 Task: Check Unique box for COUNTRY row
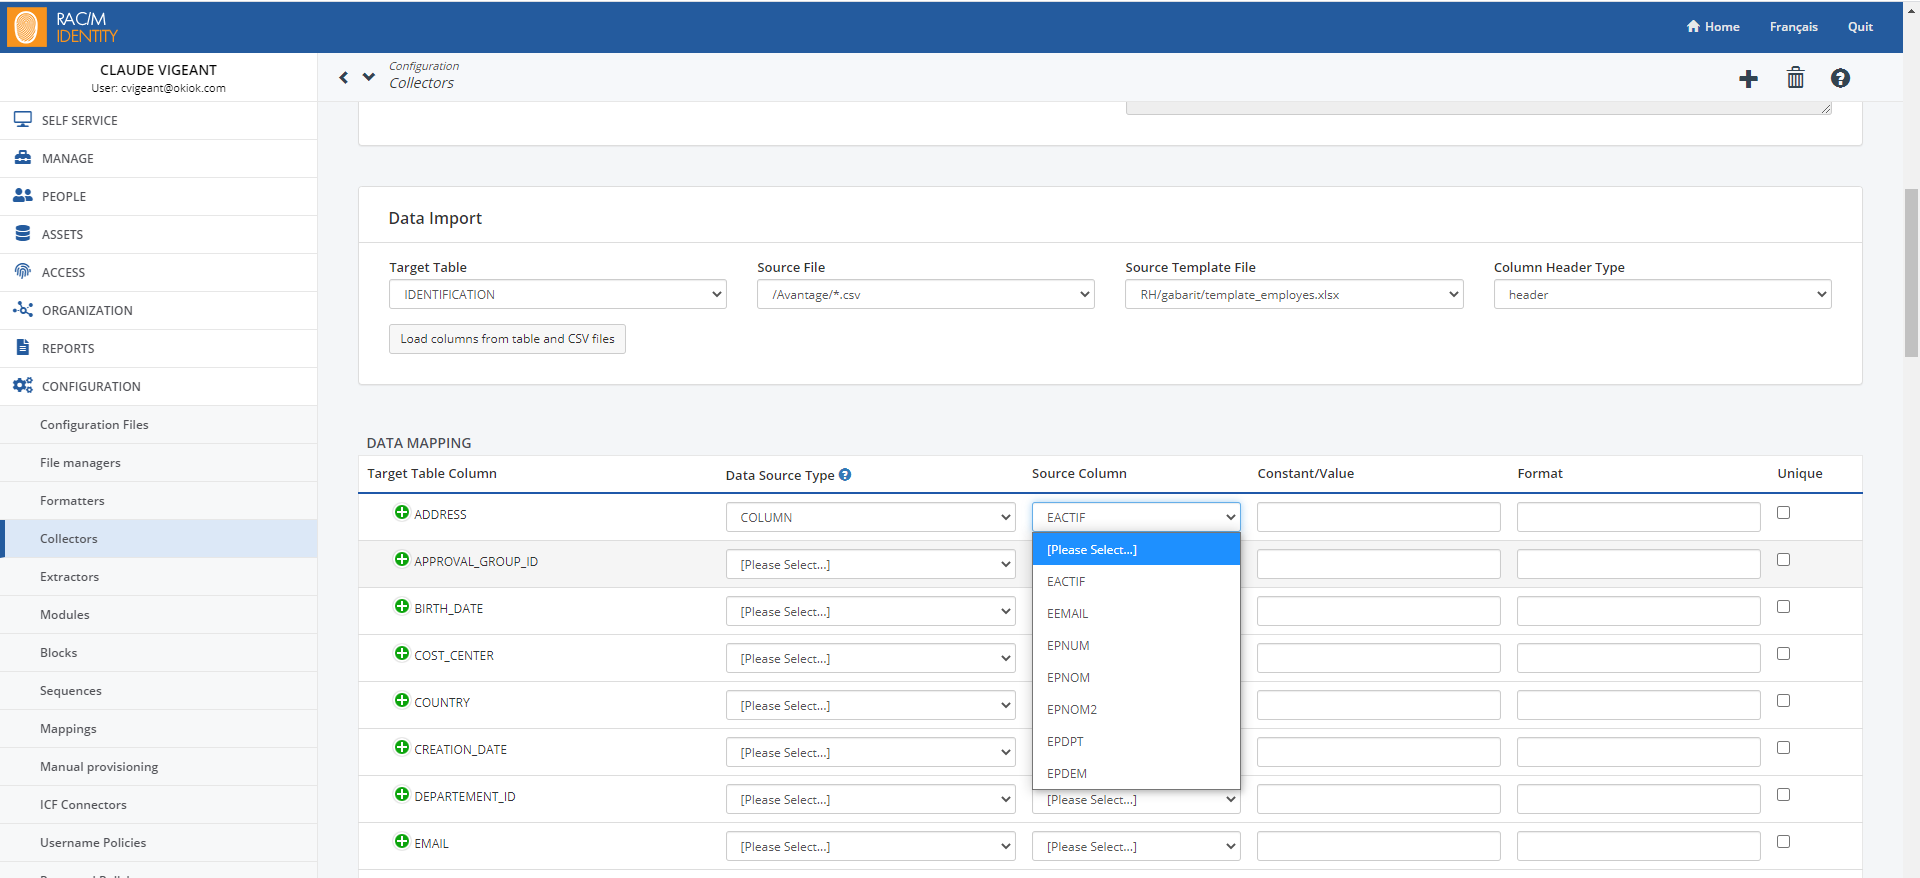pos(1783,701)
